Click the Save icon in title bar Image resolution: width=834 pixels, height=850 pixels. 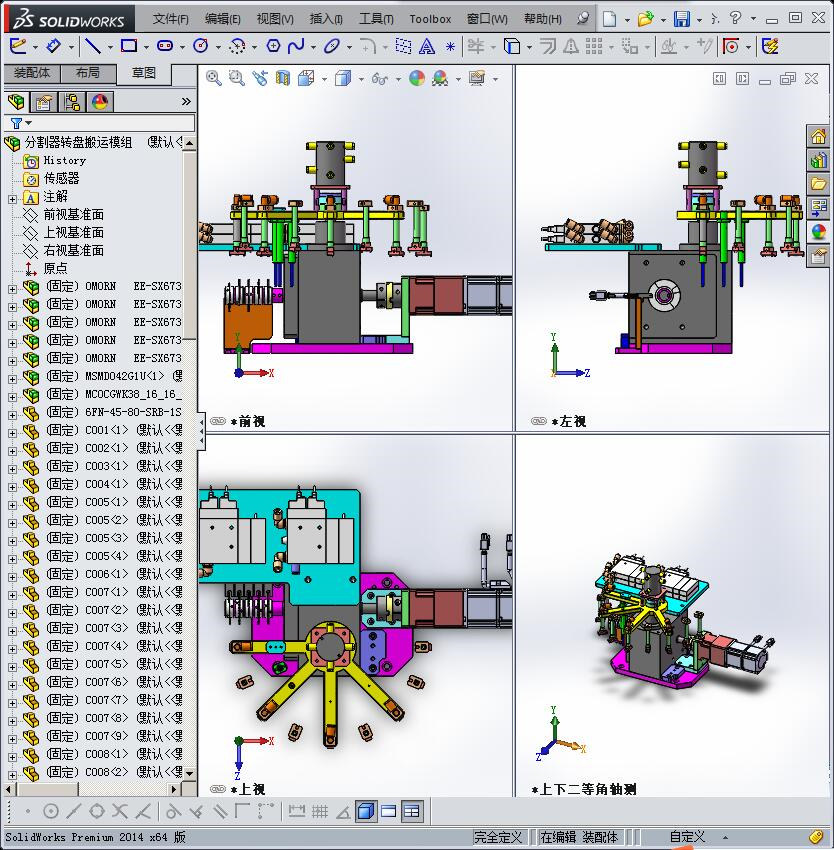tap(682, 19)
